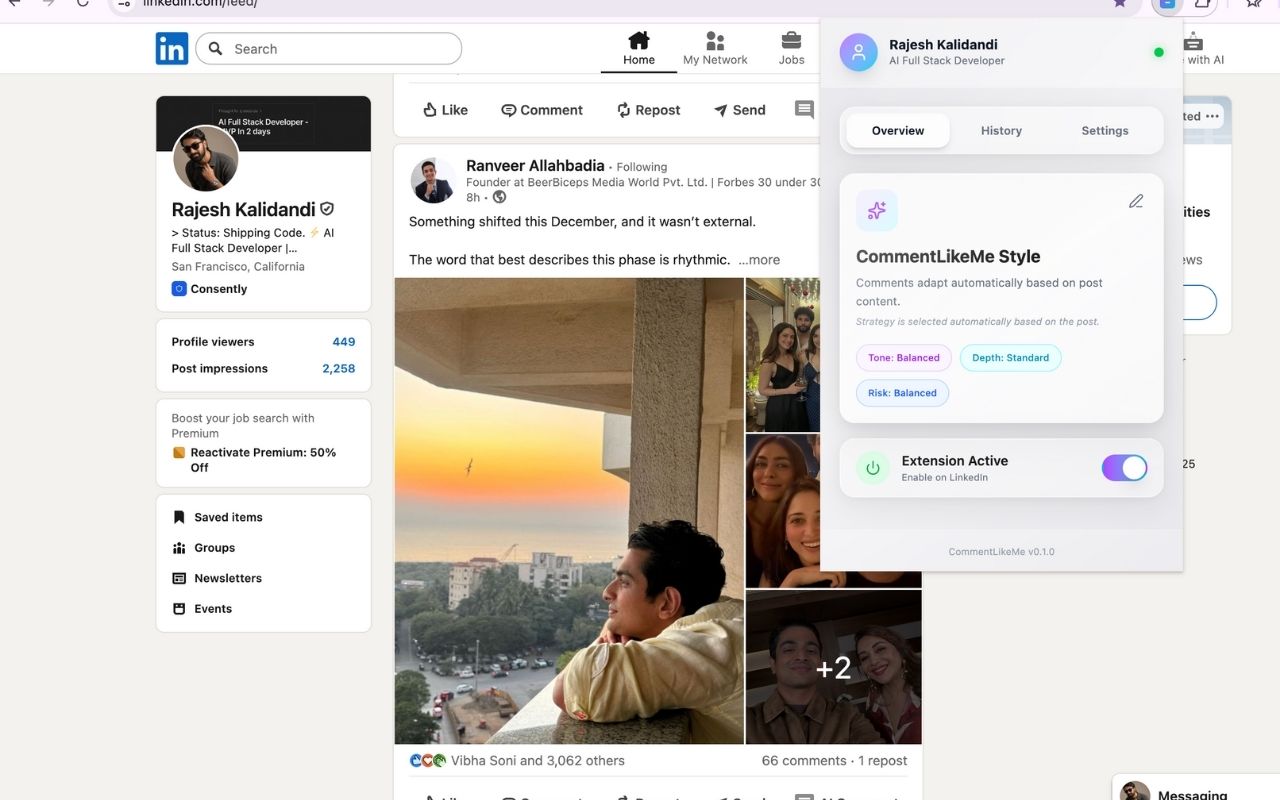Switch to the Settings tab
Image resolution: width=1280 pixels, height=800 pixels.
click(1104, 131)
